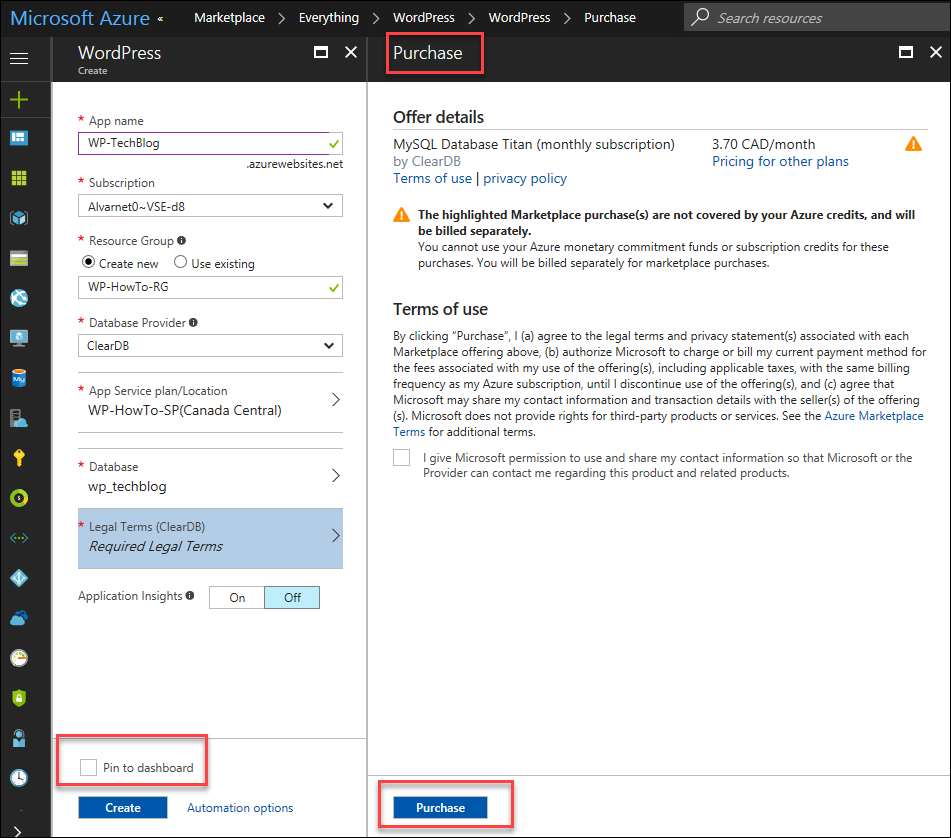Maximize the WordPress Create blade

pyautogui.click(x=321, y=53)
